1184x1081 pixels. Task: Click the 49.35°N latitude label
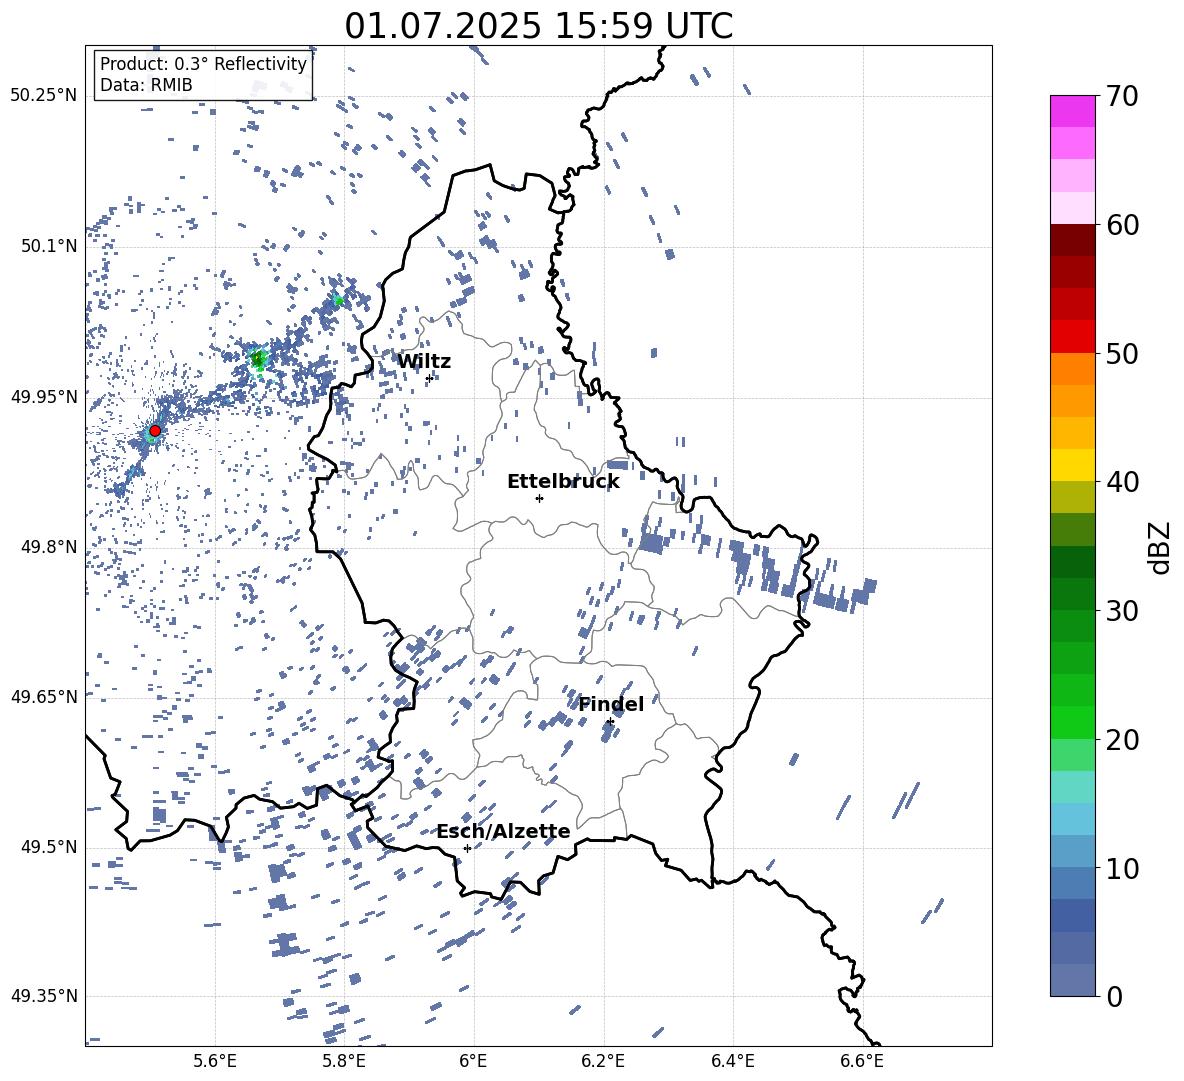tap(44, 996)
